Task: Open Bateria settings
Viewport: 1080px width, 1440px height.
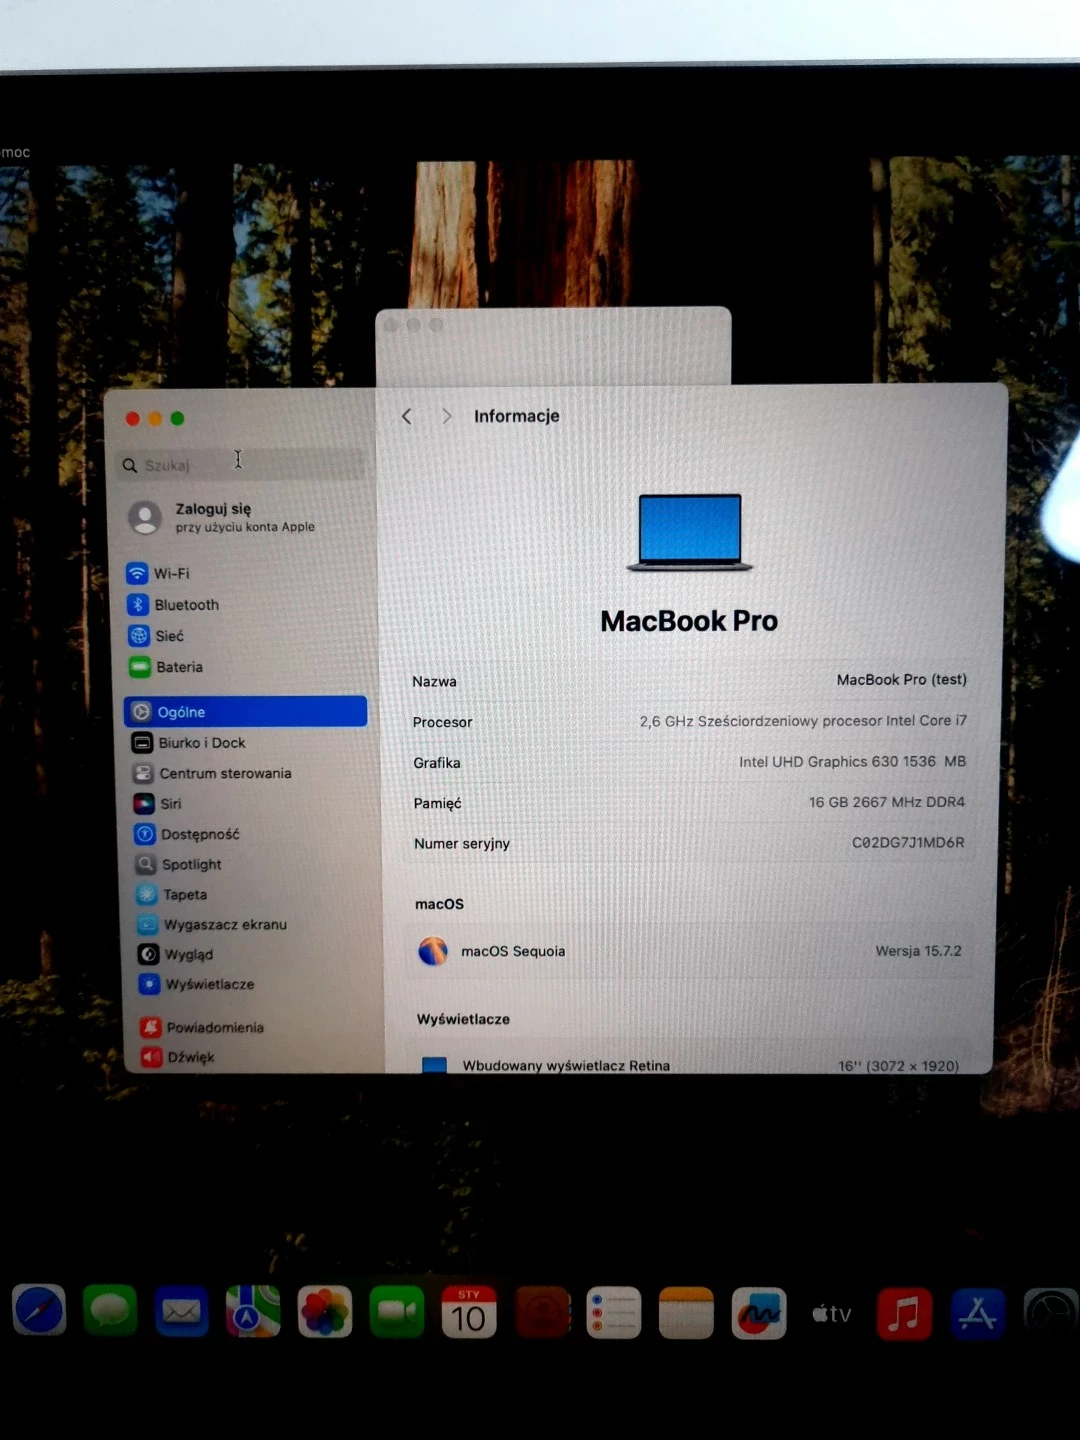Action: (x=181, y=667)
